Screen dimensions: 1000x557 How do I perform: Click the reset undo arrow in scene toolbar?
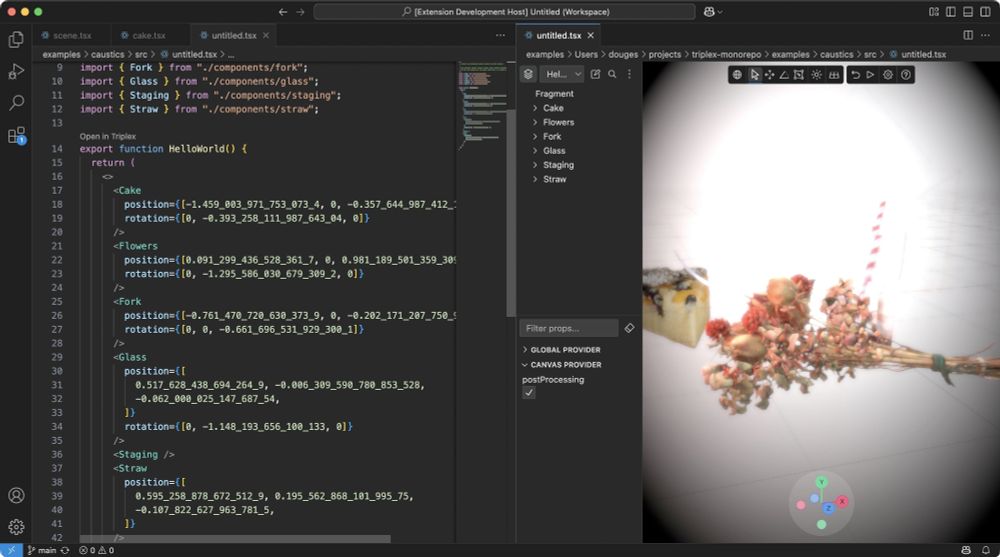click(855, 75)
